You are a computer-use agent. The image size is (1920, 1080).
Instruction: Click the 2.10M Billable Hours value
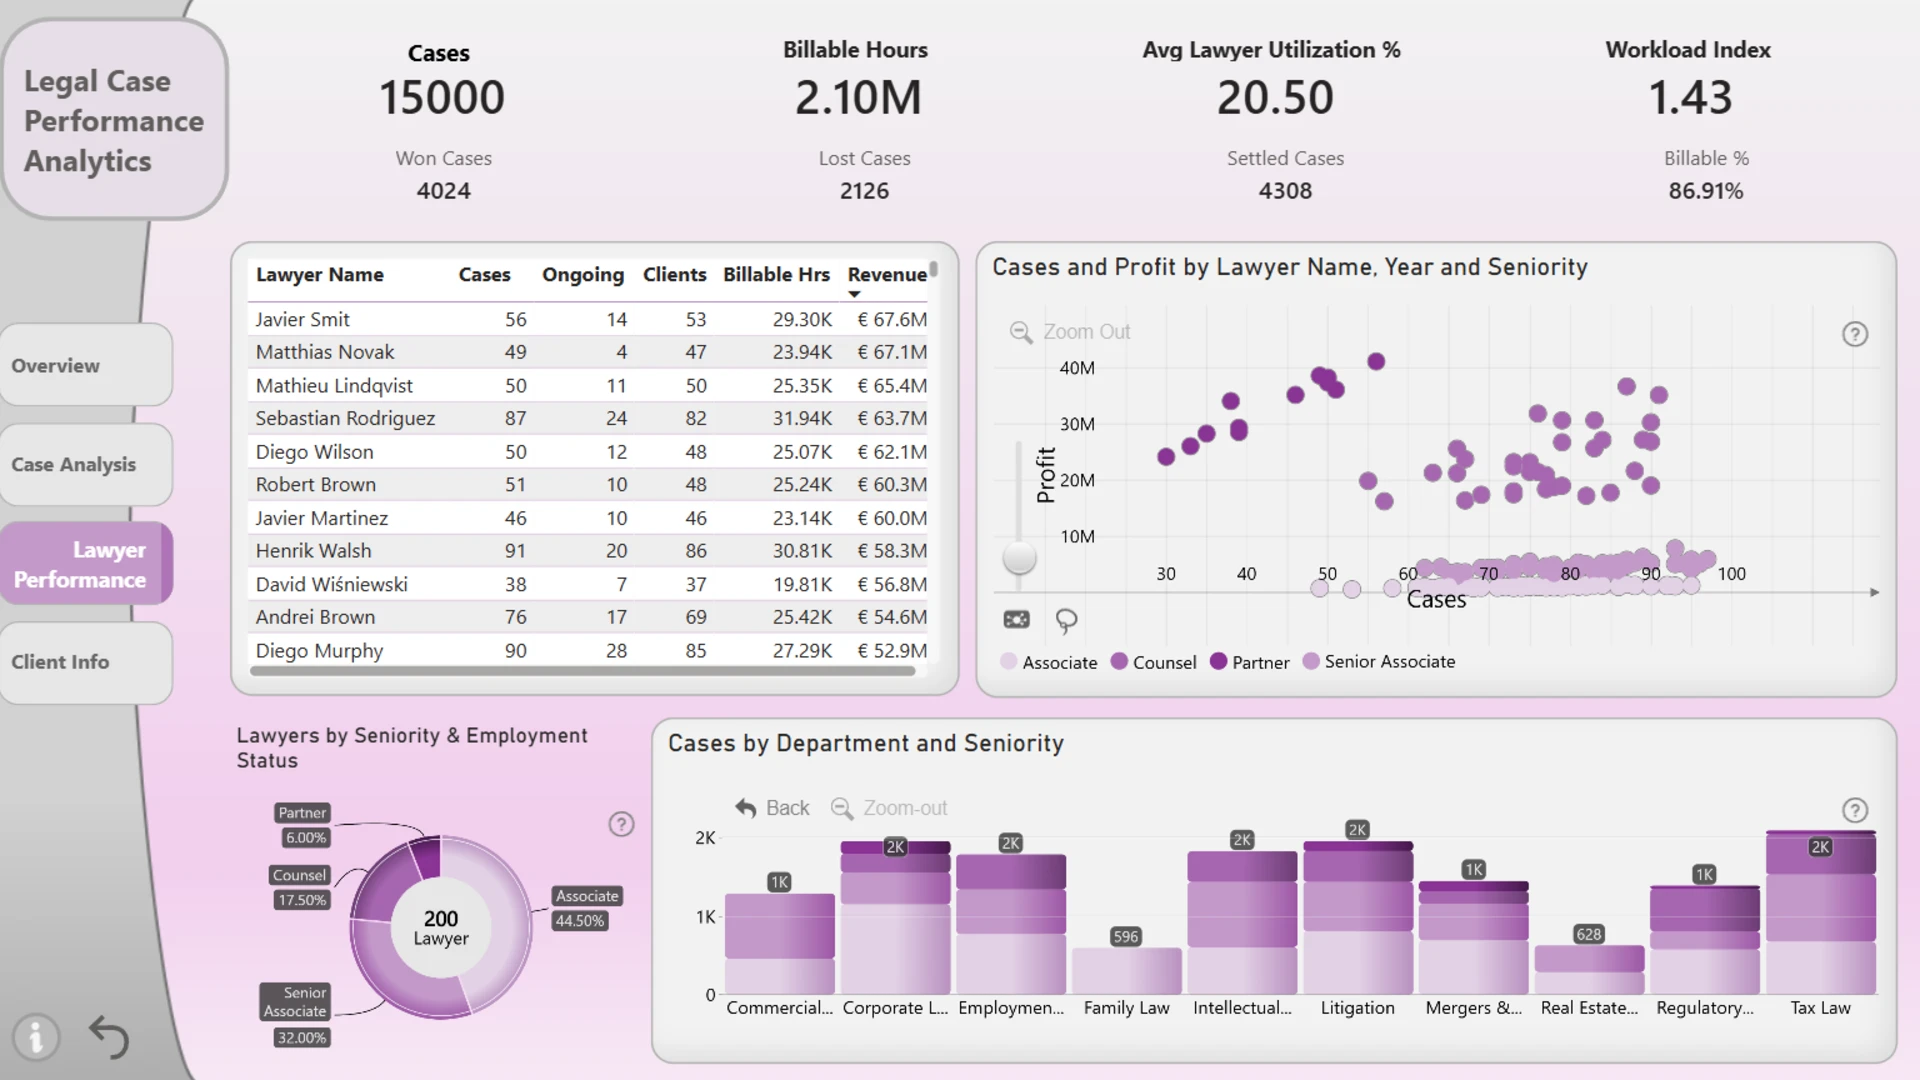[x=858, y=98]
